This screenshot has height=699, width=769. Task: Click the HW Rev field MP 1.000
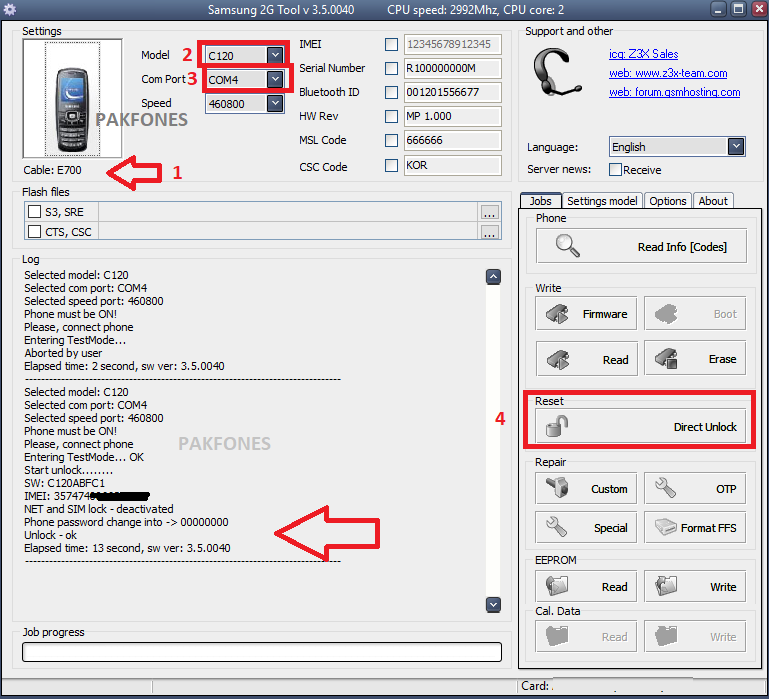(452, 116)
